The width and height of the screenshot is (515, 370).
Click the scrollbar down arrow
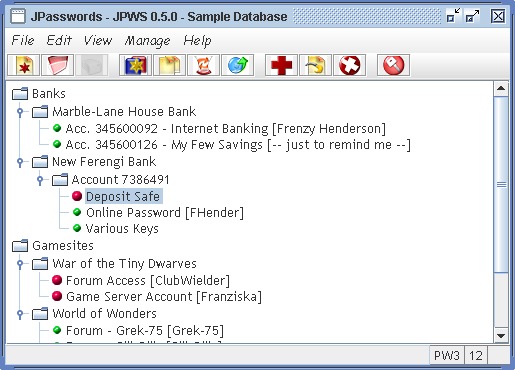[x=501, y=335]
